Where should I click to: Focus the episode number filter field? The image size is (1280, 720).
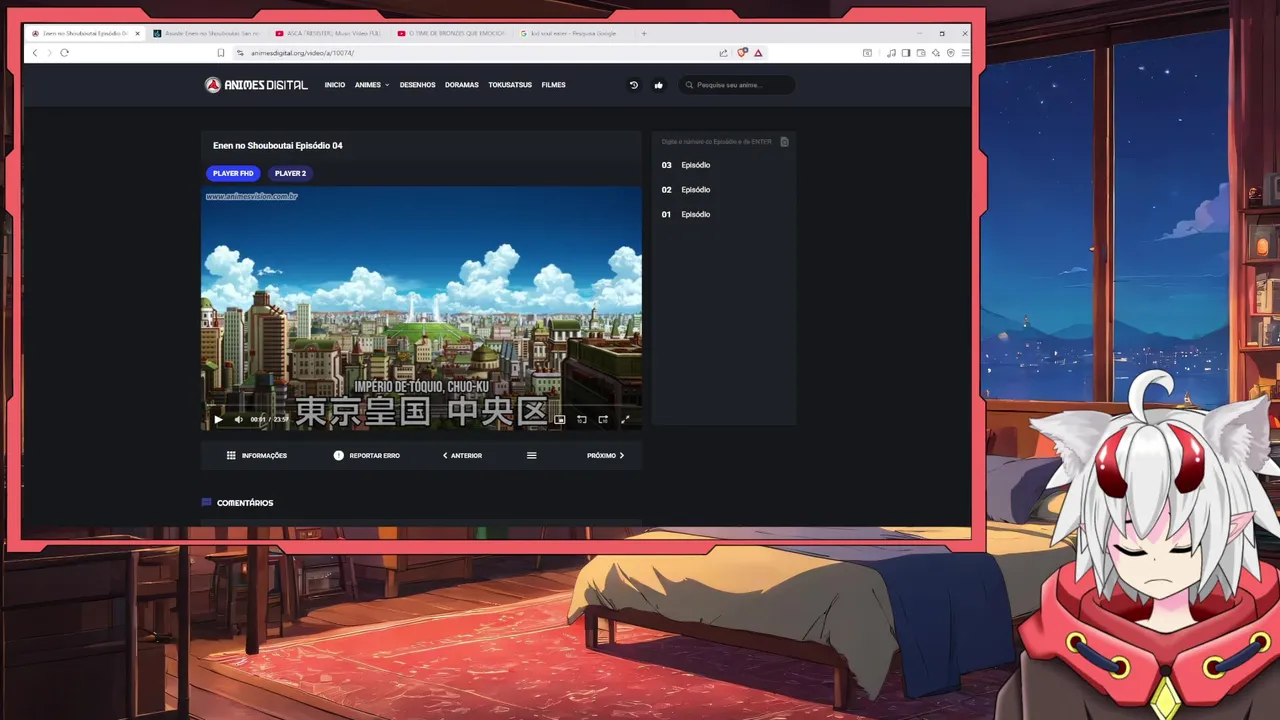click(716, 142)
